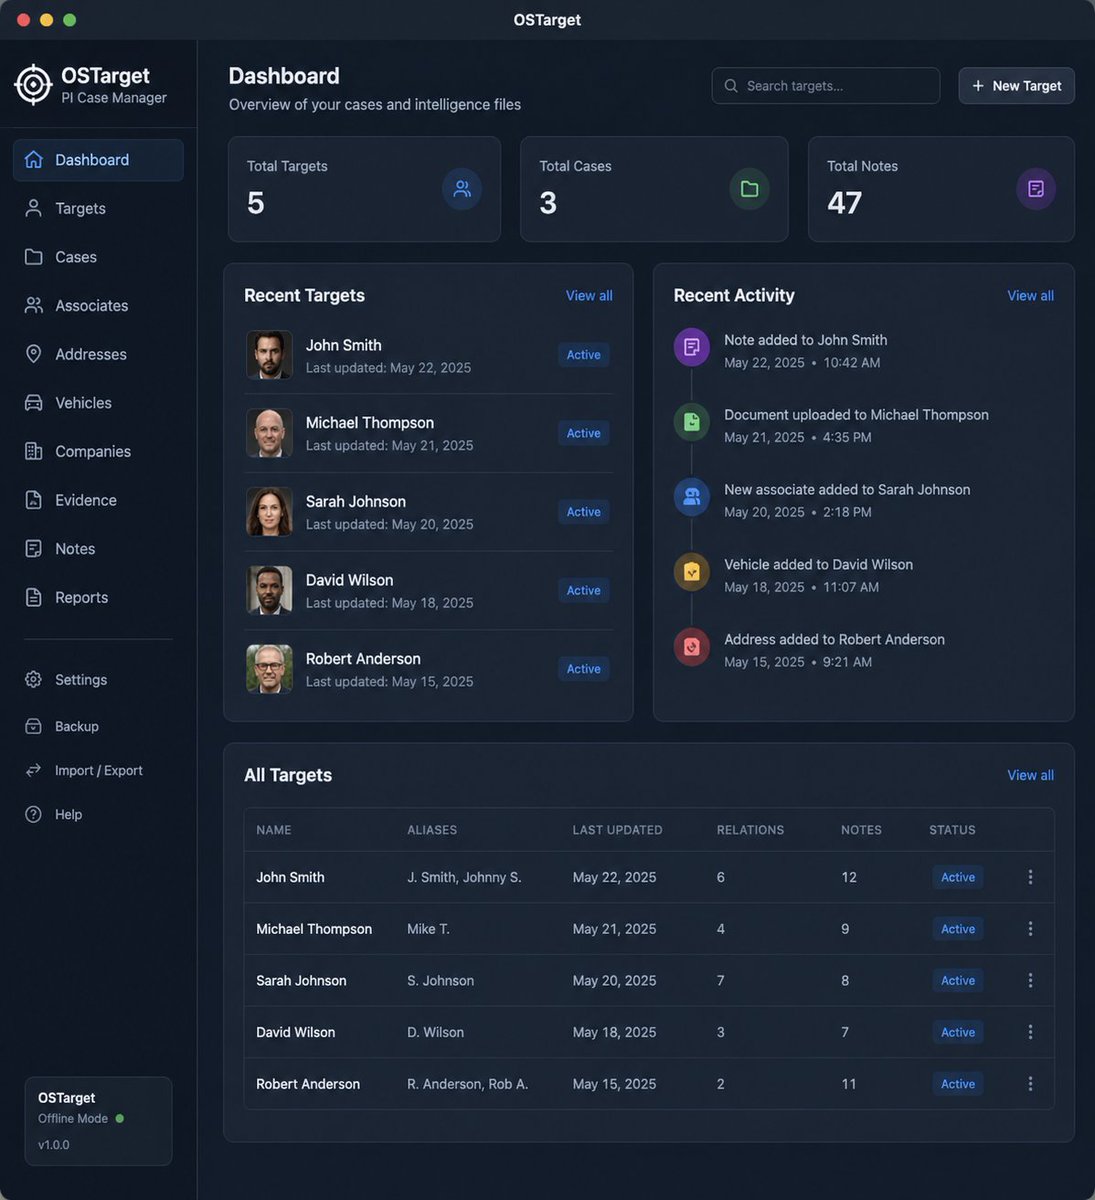1095x1200 pixels.
Task: Click the search magnifier icon
Action: (x=731, y=86)
